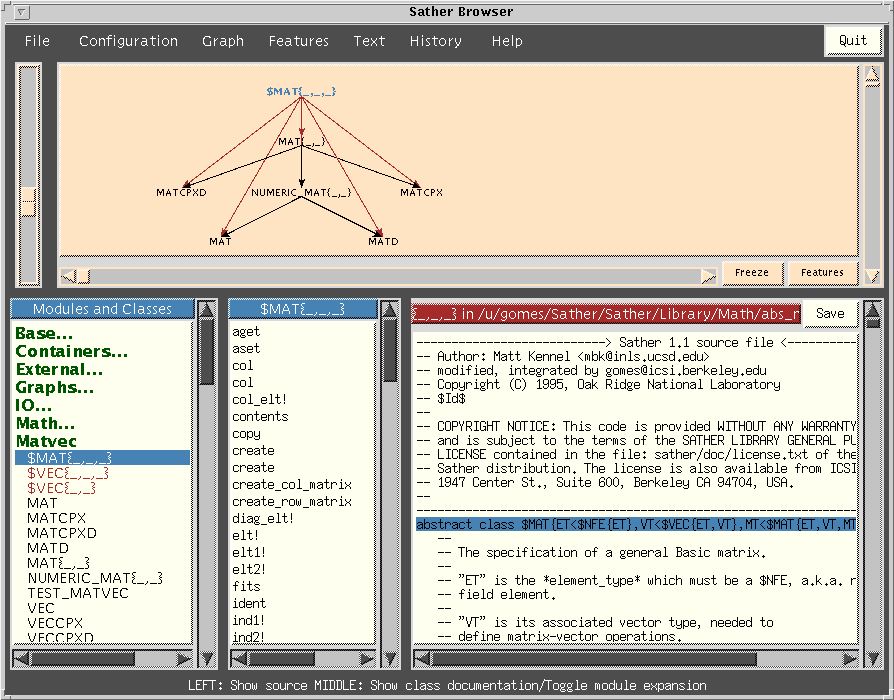Click the MATD graph node
This screenshot has width=894, height=700.
click(x=383, y=242)
